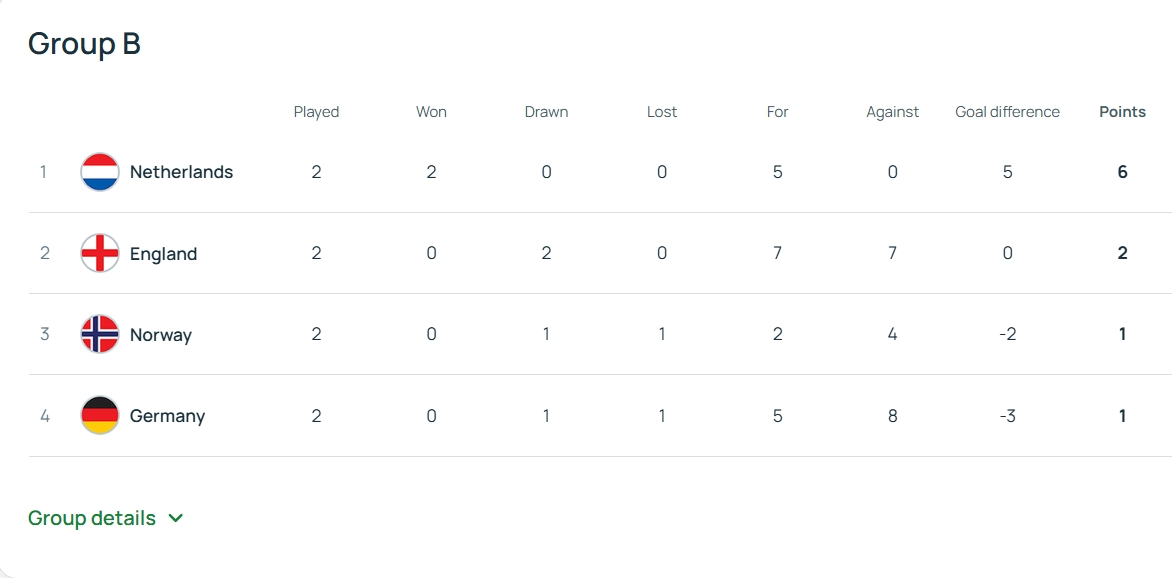The image size is (1172, 578).
Task: Click the Norway flag icon
Action: tap(99, 334)
